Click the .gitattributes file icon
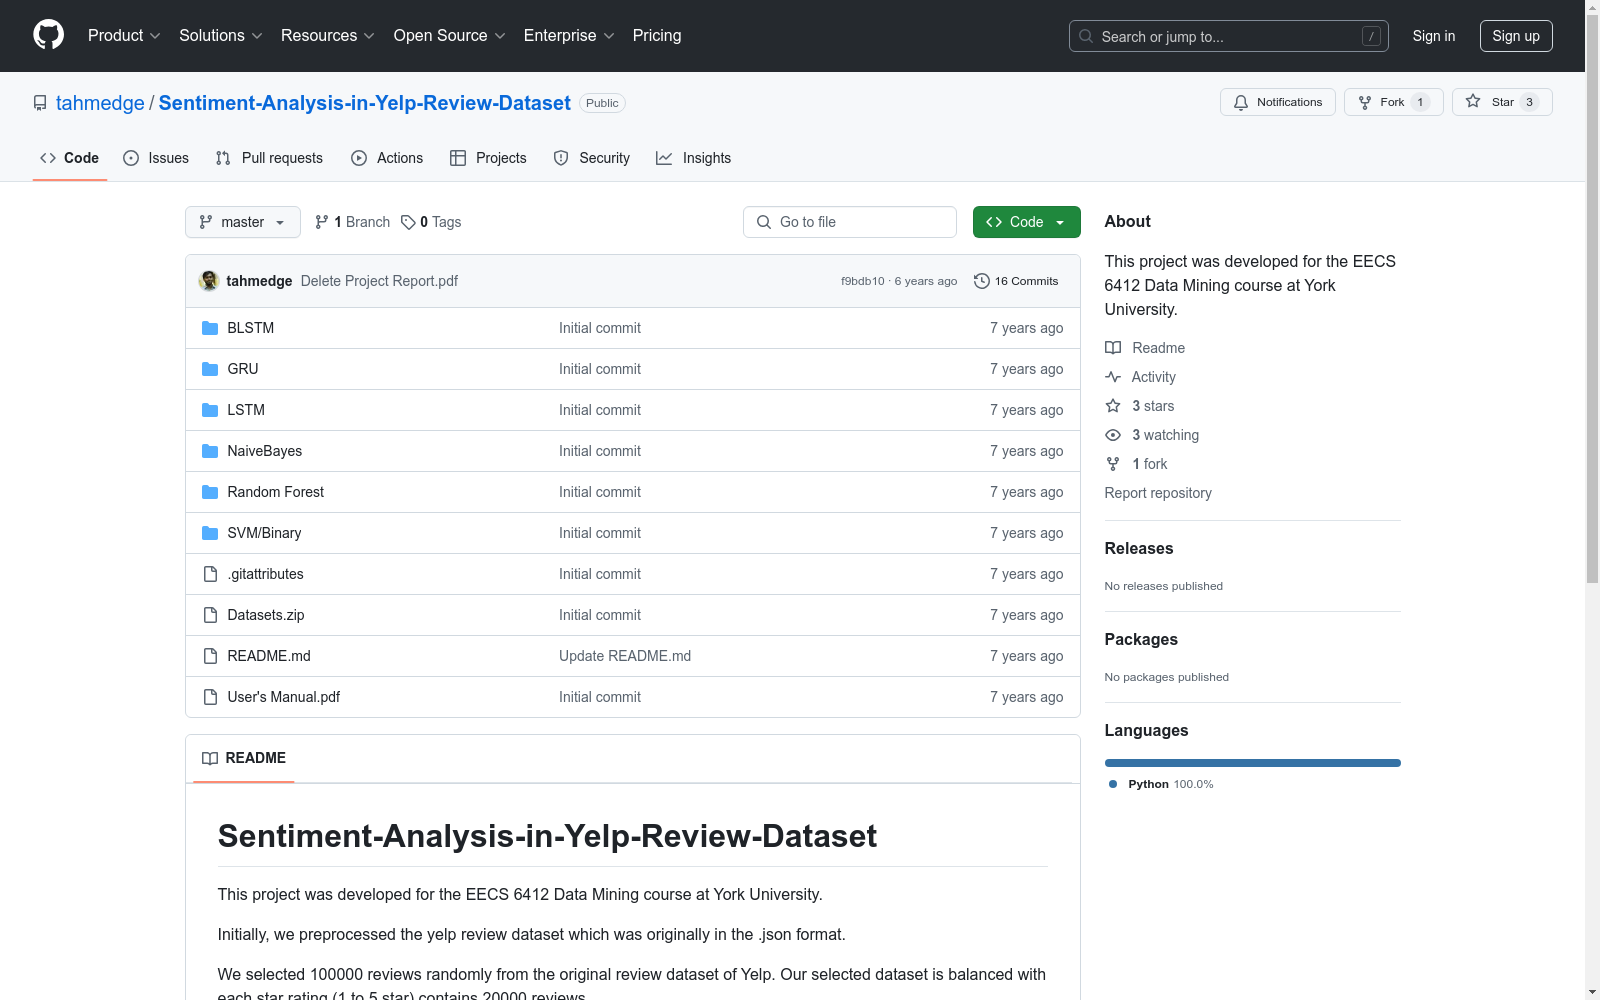 click(x=210, y=574)
